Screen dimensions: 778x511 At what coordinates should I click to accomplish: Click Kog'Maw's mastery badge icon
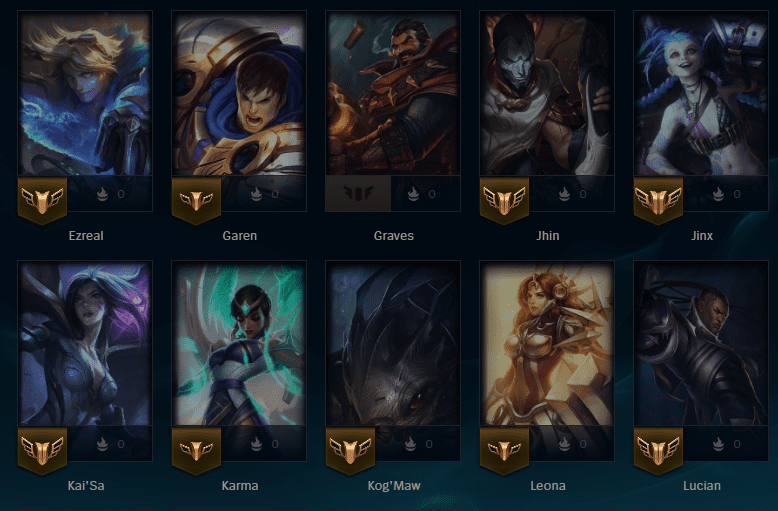350,449
